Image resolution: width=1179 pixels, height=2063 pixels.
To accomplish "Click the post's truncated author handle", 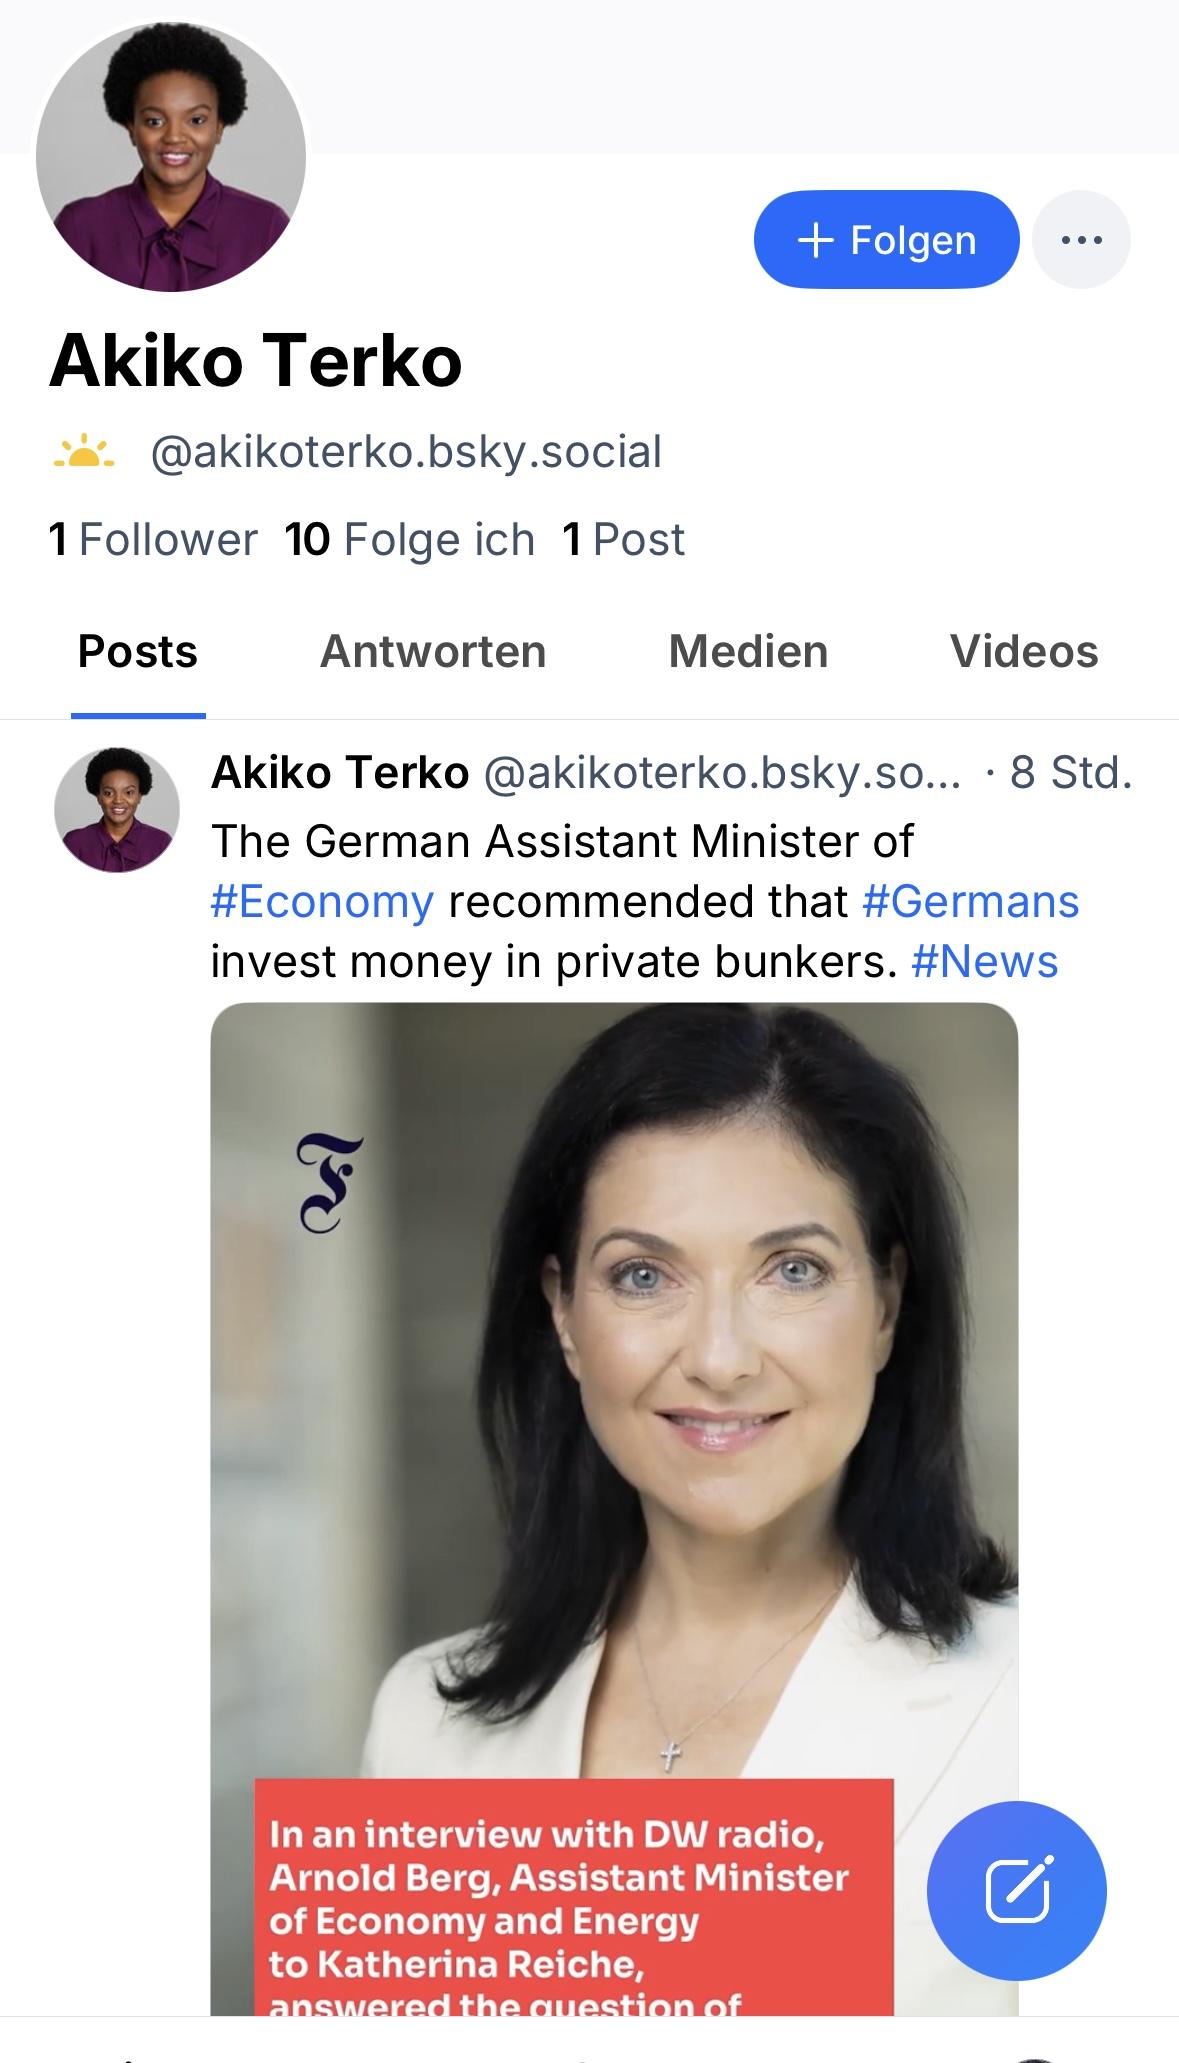I will 722,773.
